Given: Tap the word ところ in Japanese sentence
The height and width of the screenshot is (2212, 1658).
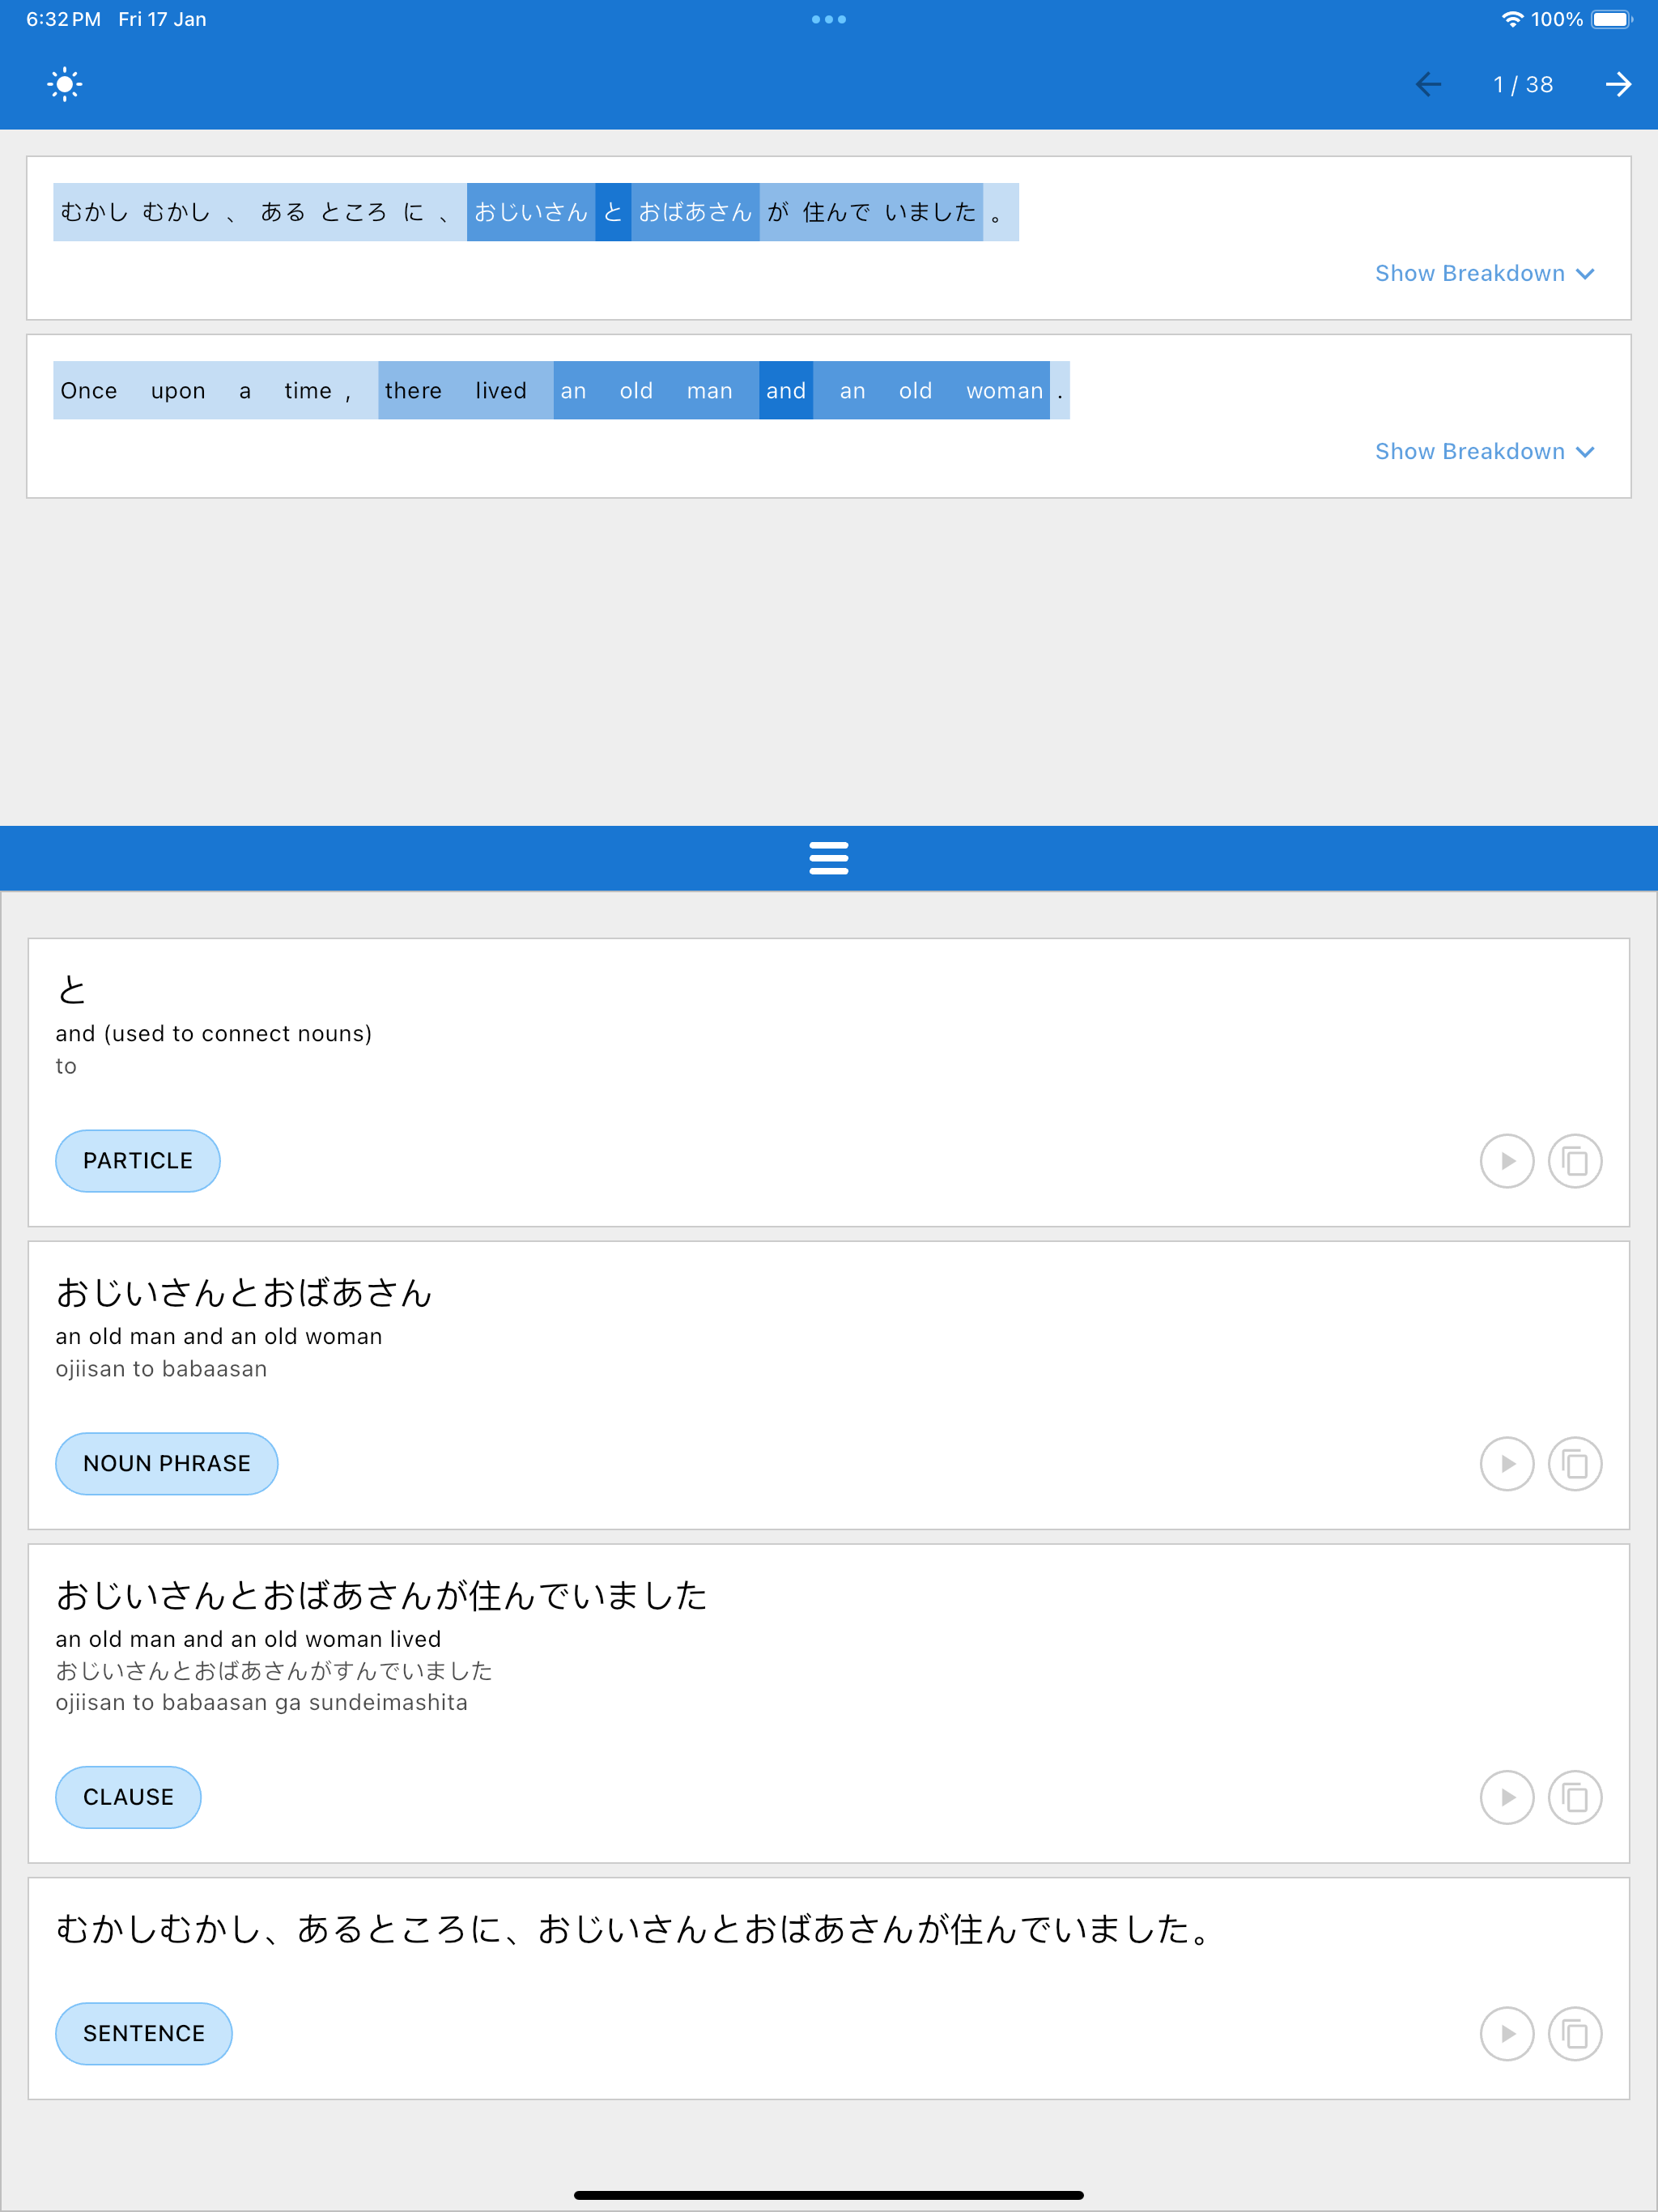Looking at the screenshot, I should [x=354, y=212].
